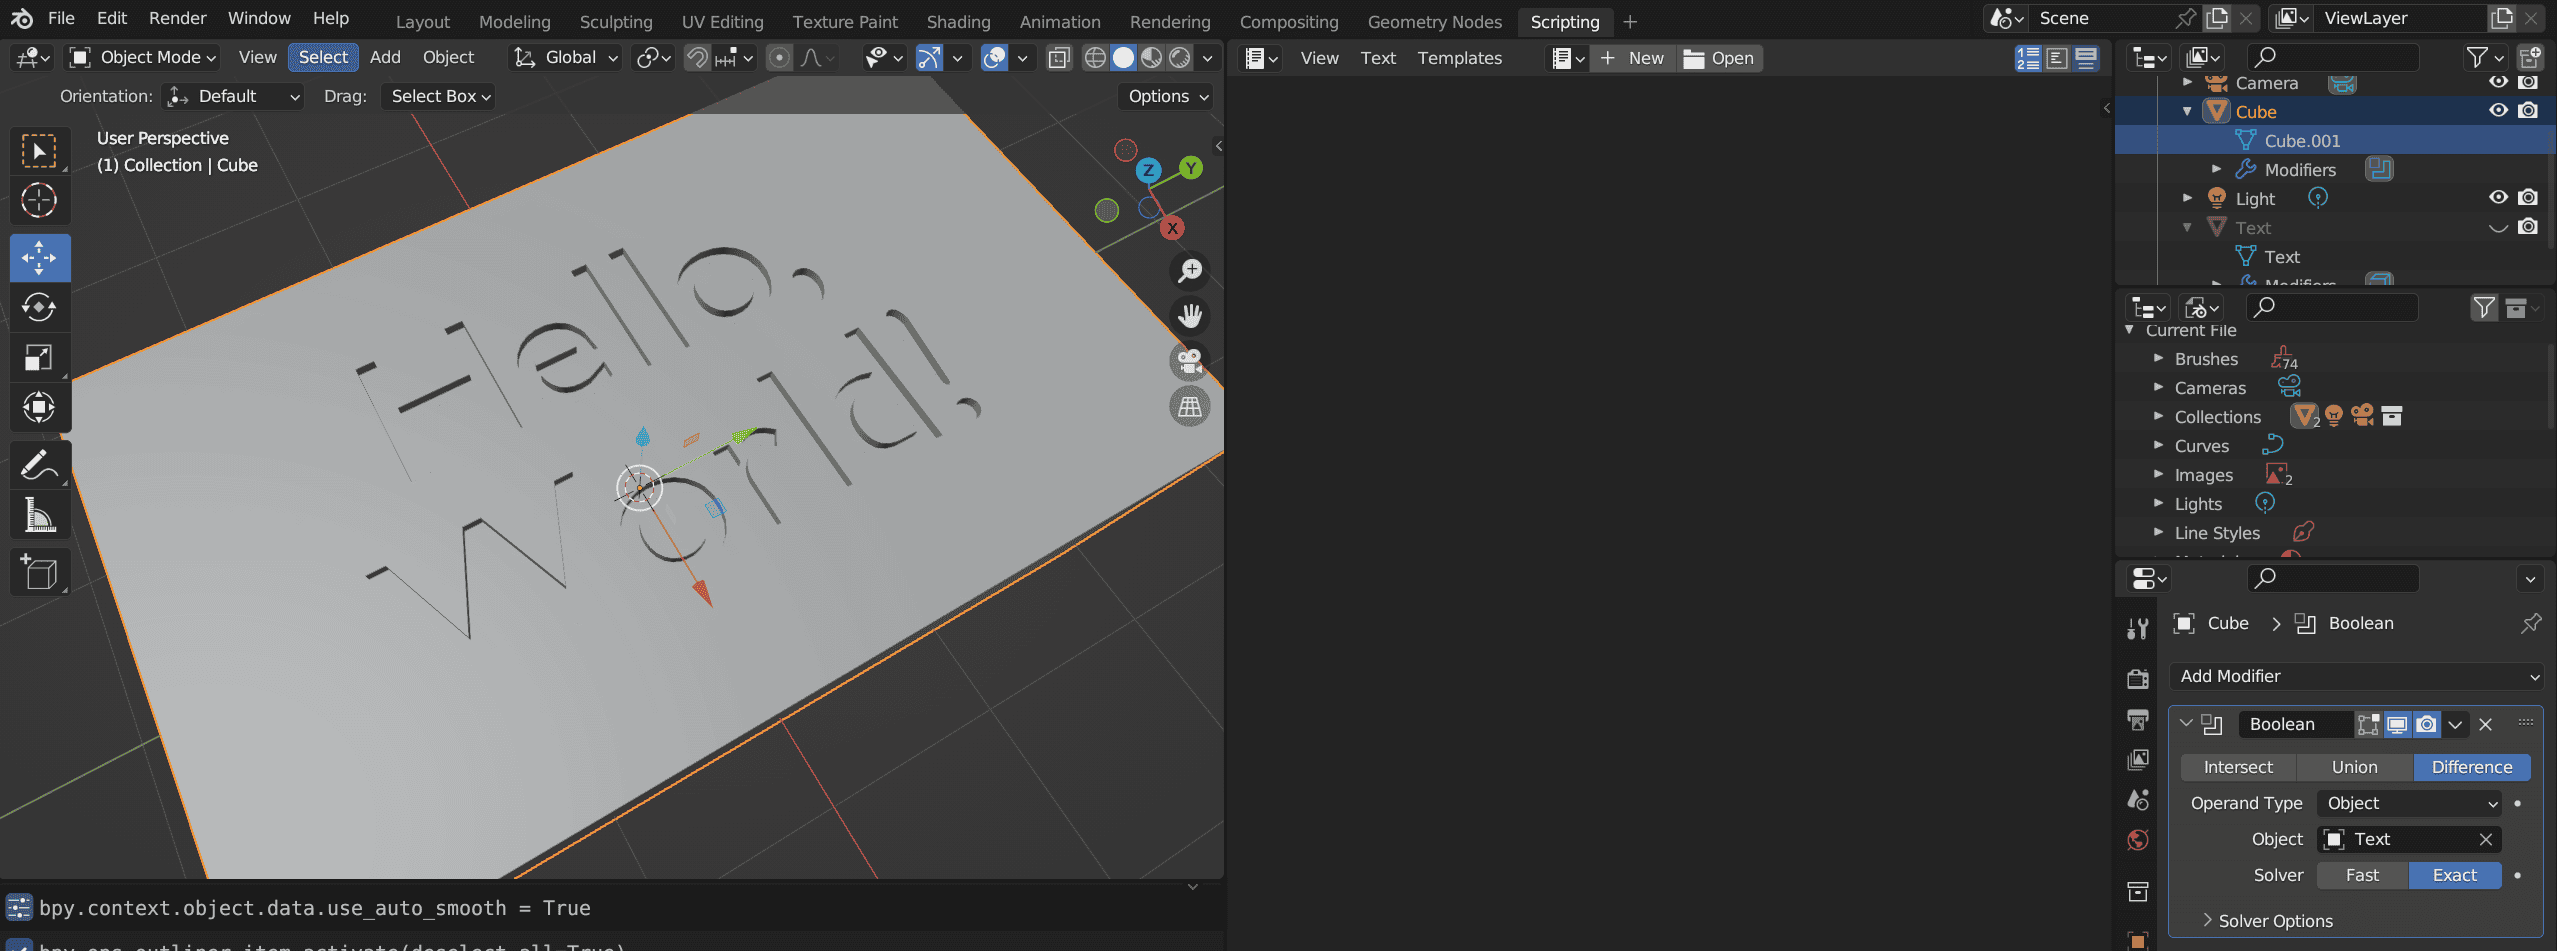2557x951 pixels.
Task: Switch to the Layout workspace tab
Action: (x=422, y=21)
